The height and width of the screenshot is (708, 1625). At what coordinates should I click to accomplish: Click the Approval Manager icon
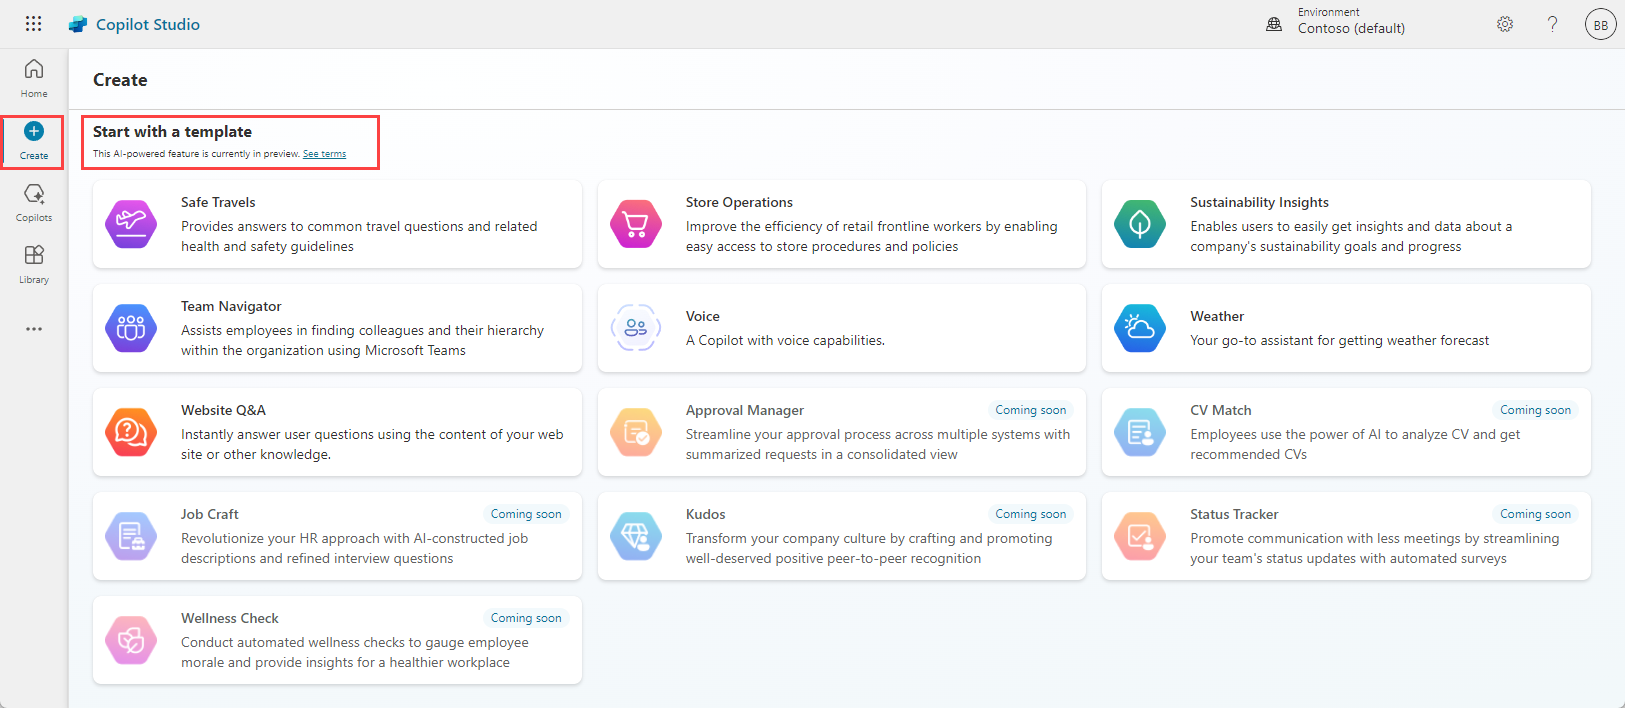(x=636, y=432)
